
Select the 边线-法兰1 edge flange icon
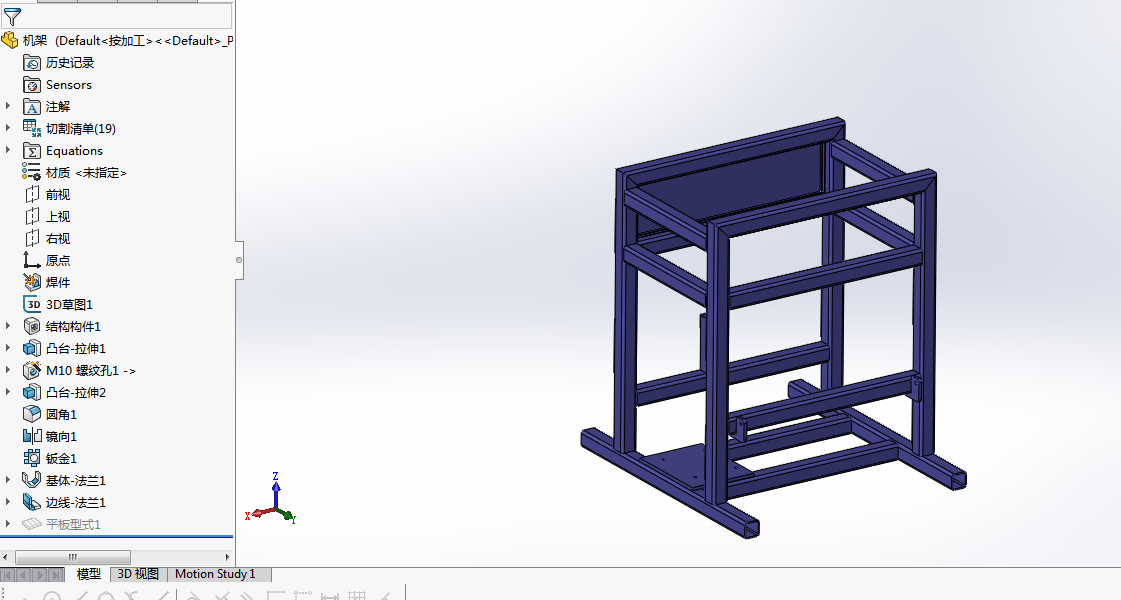click(x=31, y=503)
